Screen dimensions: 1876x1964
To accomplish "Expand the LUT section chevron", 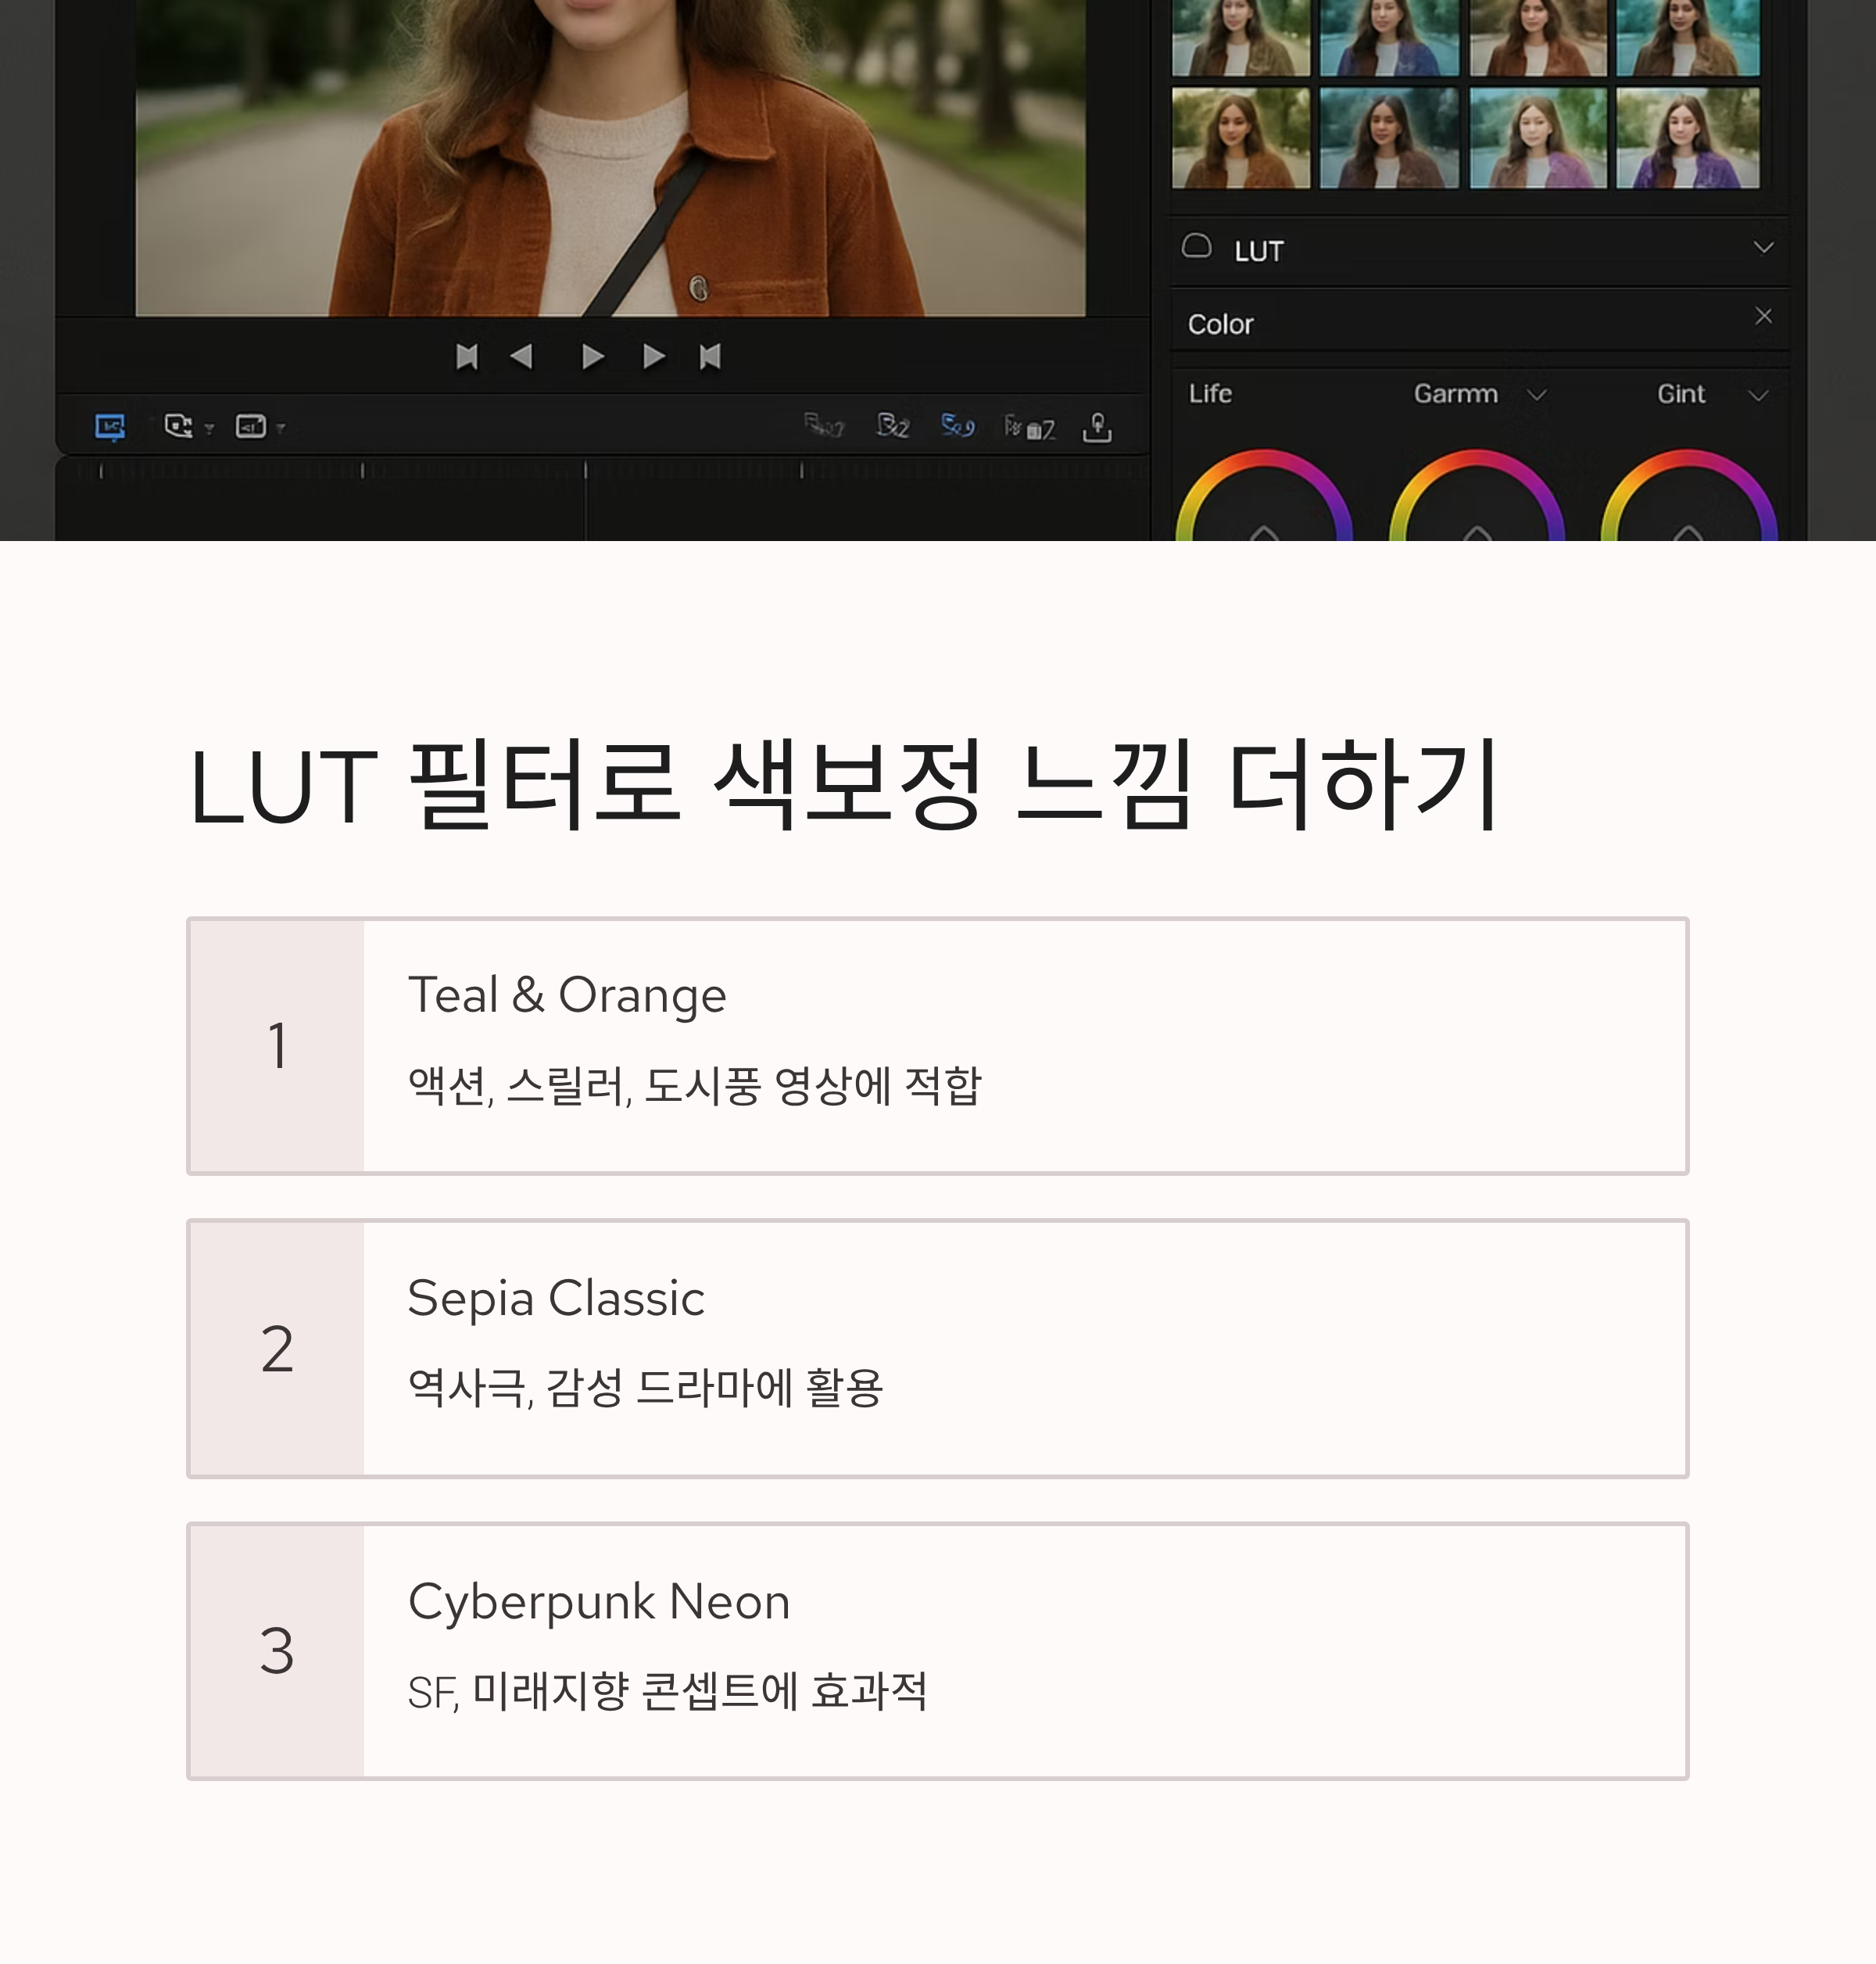I will (x=1763, y=247).
